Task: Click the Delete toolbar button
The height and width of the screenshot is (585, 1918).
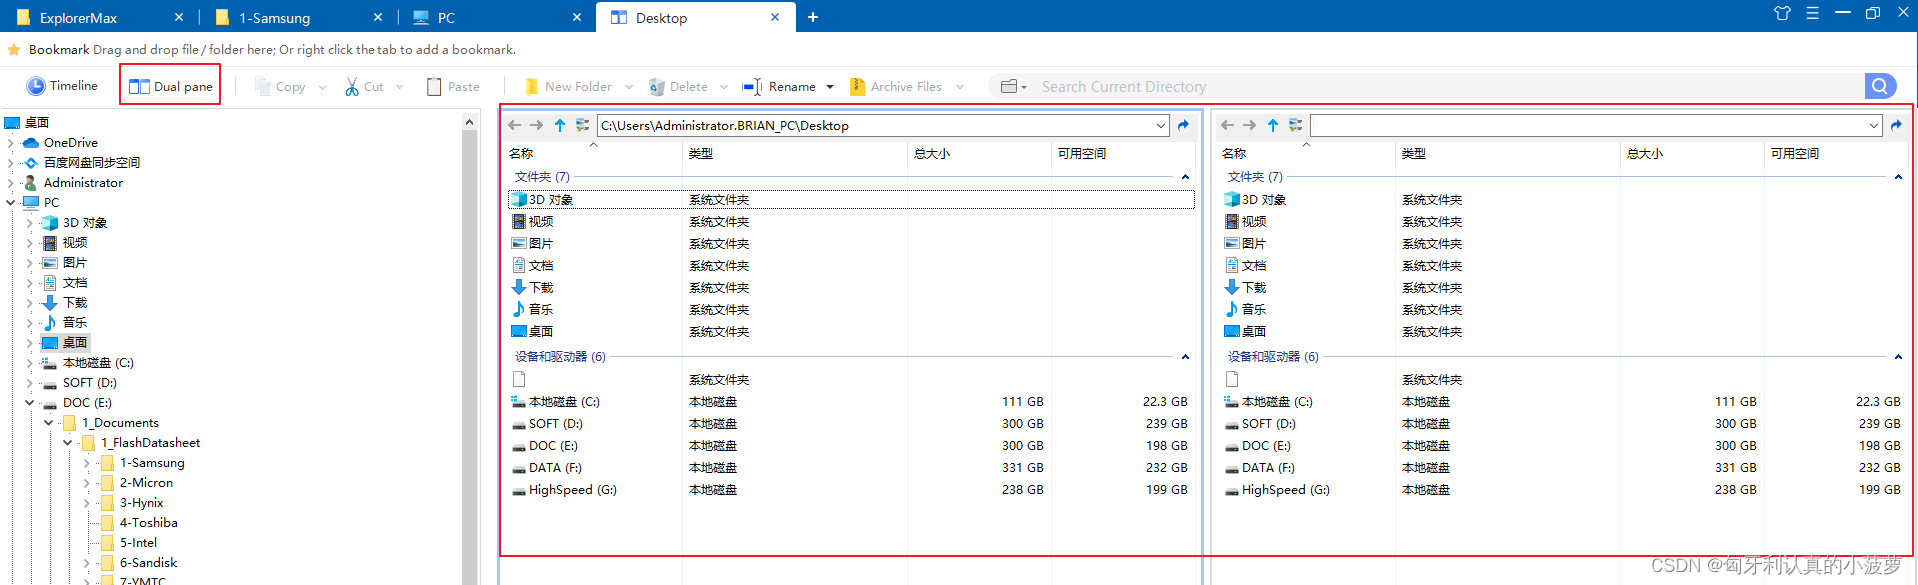Action: point(678,87)
